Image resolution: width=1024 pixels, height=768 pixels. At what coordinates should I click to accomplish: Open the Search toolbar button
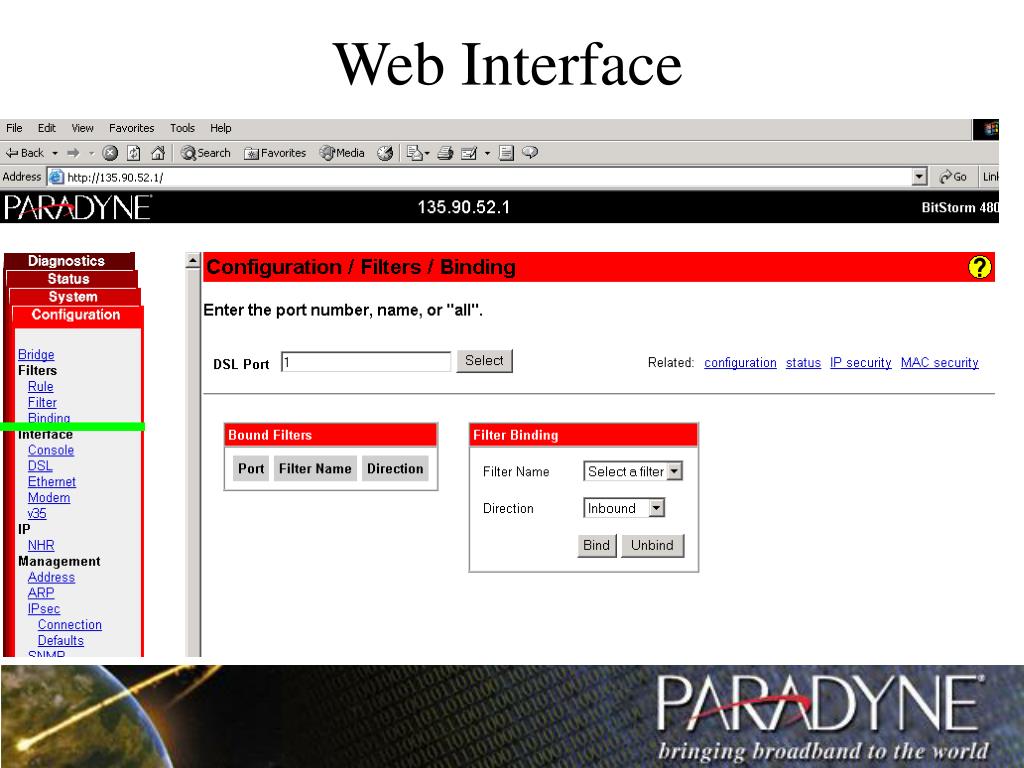[x=206, y=153]
